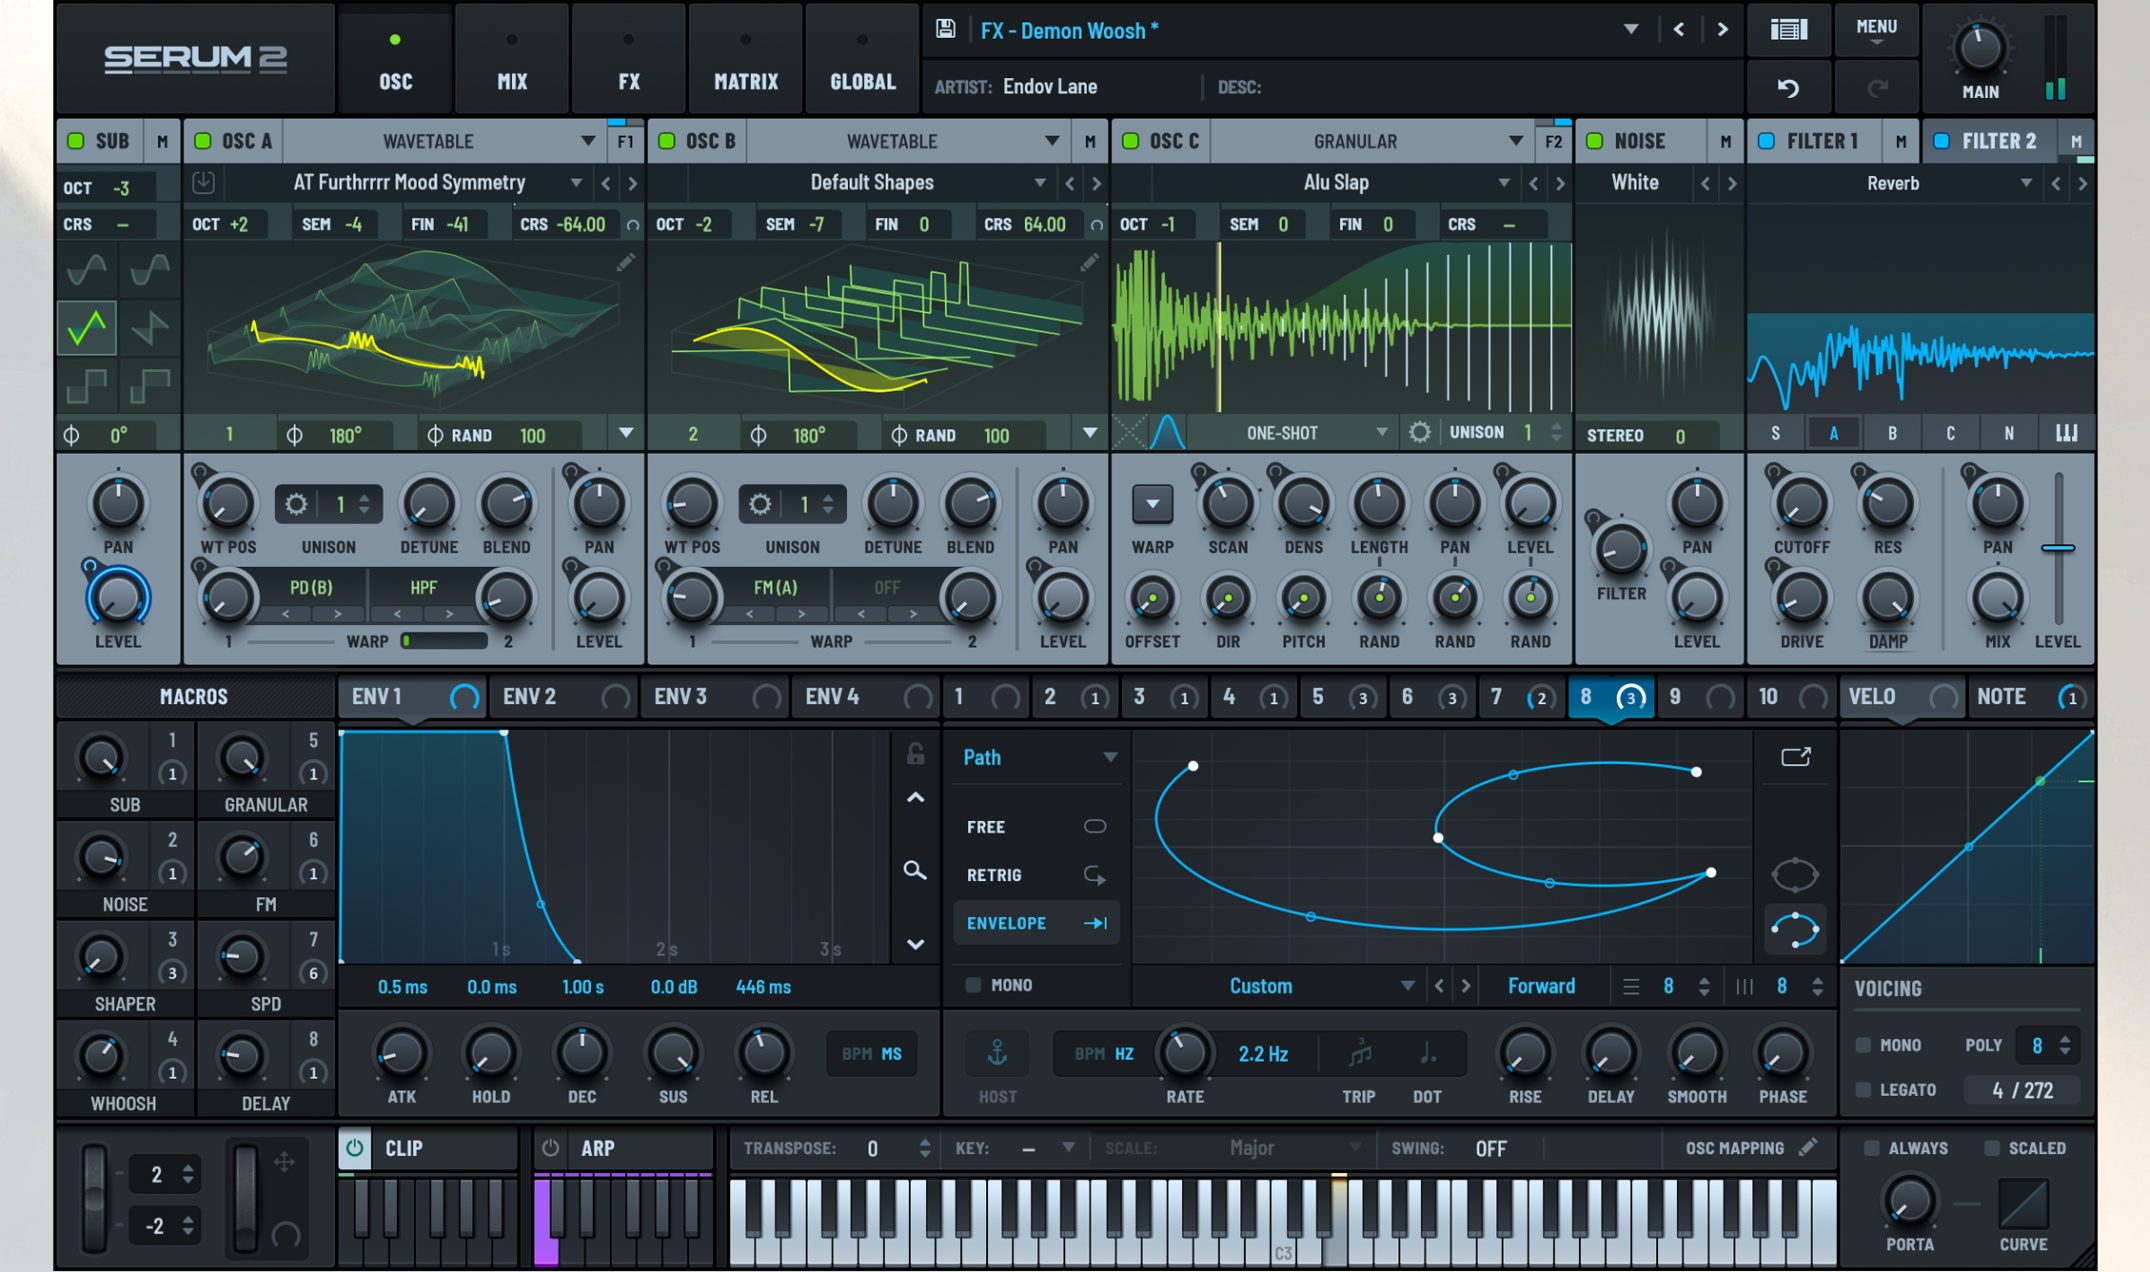This screenshot has height=1272, width=2150.
Task: Zoom the envelope with the magnifier icon
Action: pos(915,870)
